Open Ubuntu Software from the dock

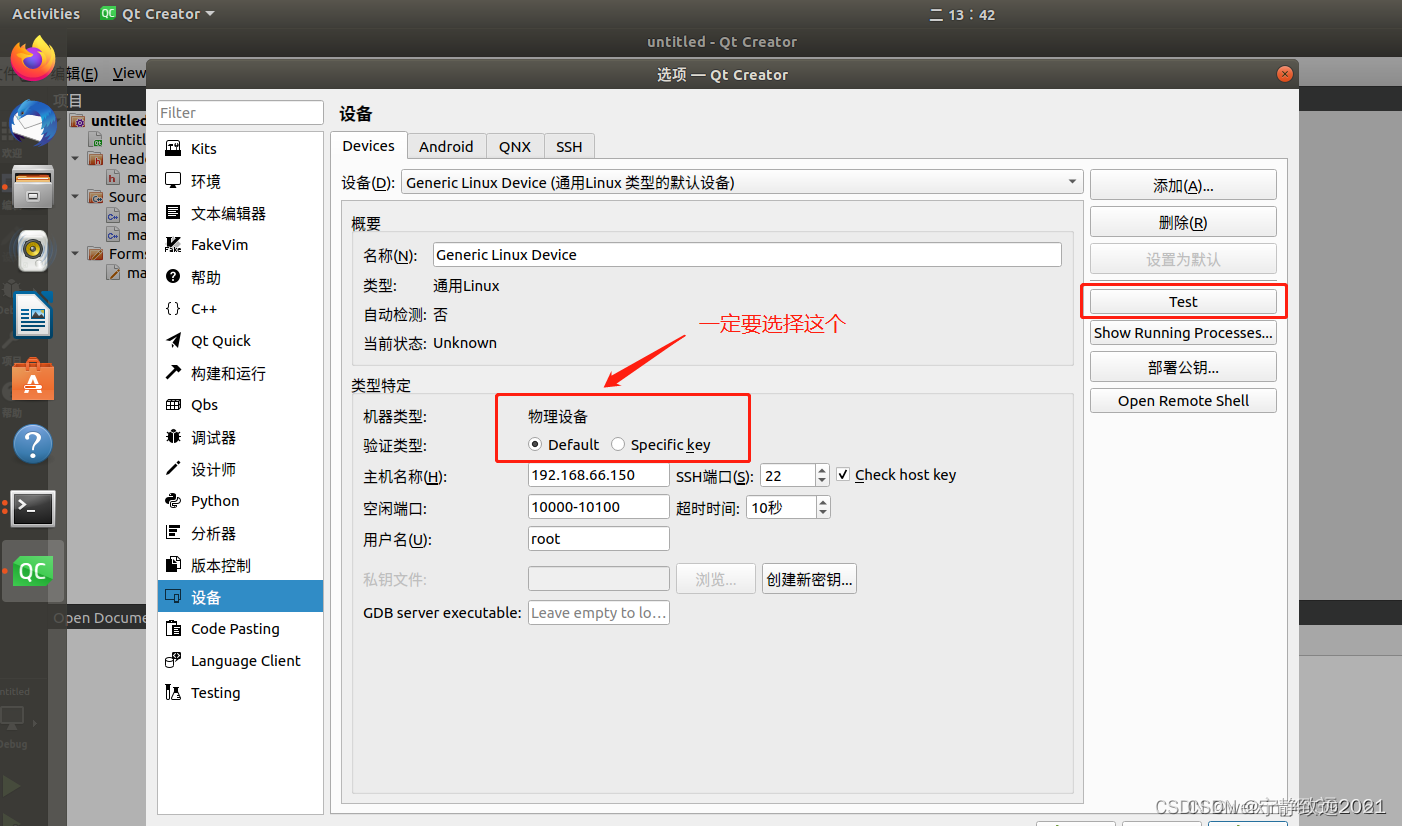[x=33, y=380]
